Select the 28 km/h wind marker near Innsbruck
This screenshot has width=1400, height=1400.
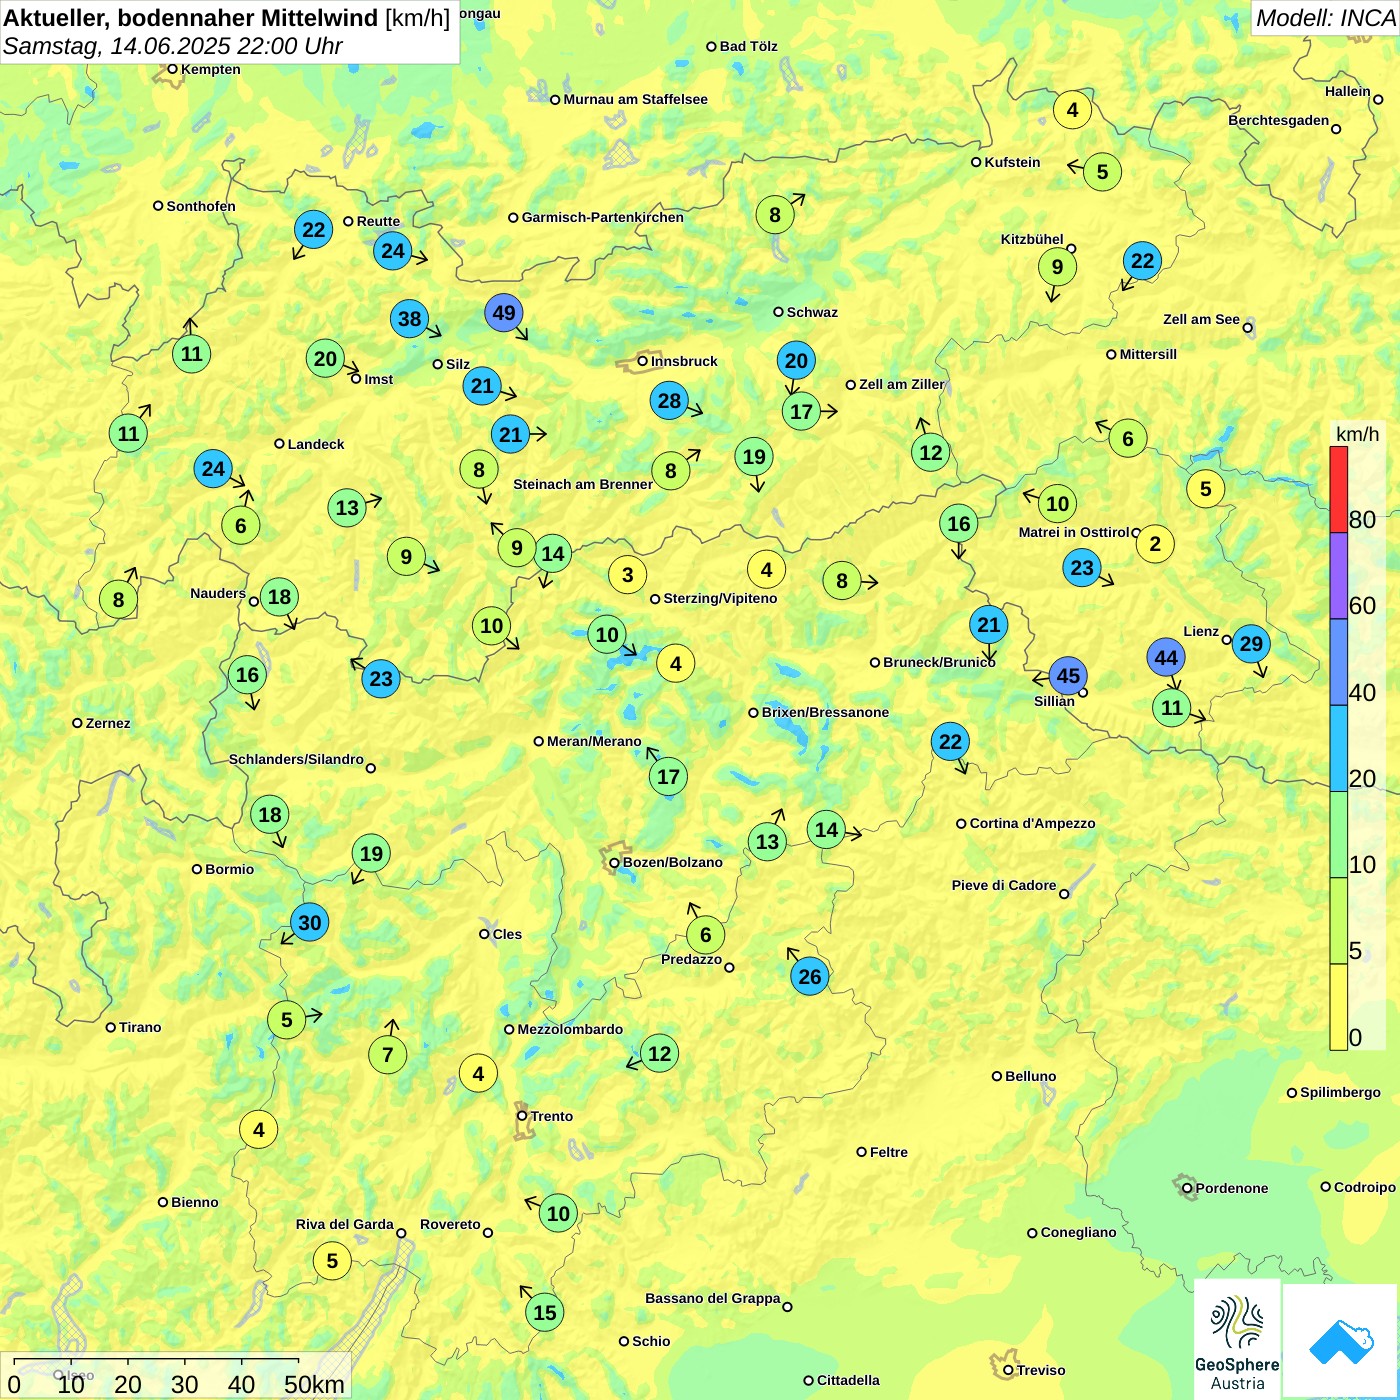coord(669,401)
